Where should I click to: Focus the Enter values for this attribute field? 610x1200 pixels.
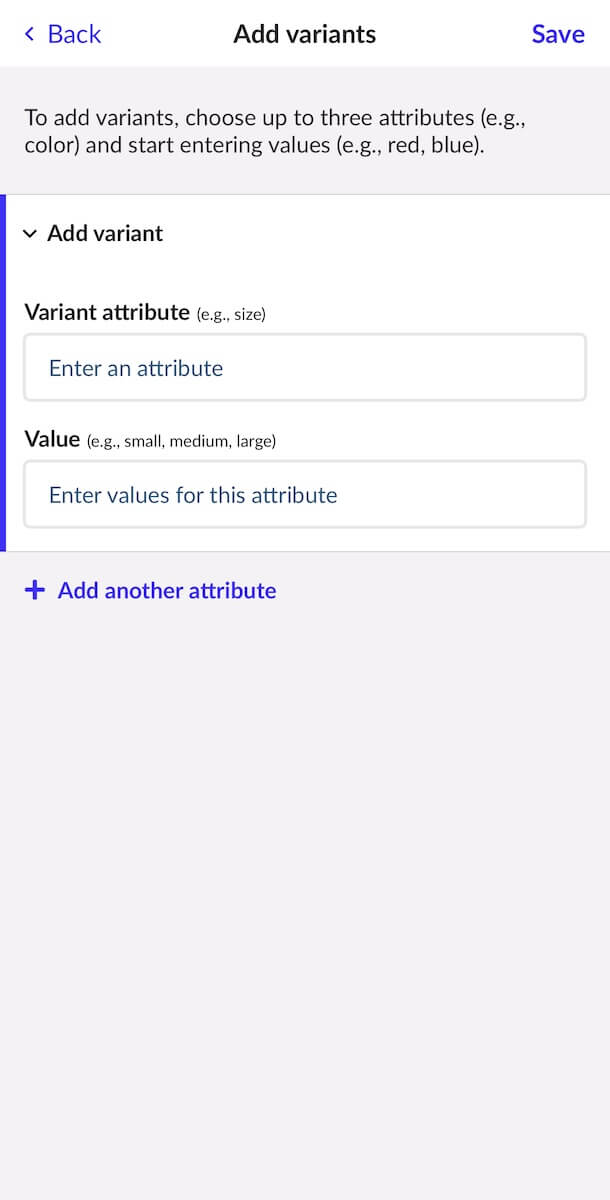click(305, 494)
